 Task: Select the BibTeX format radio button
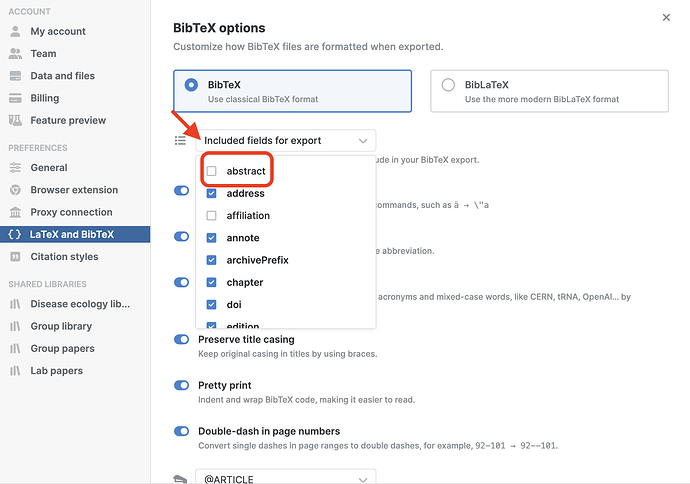pyautogui.click(x=191, y=84)
